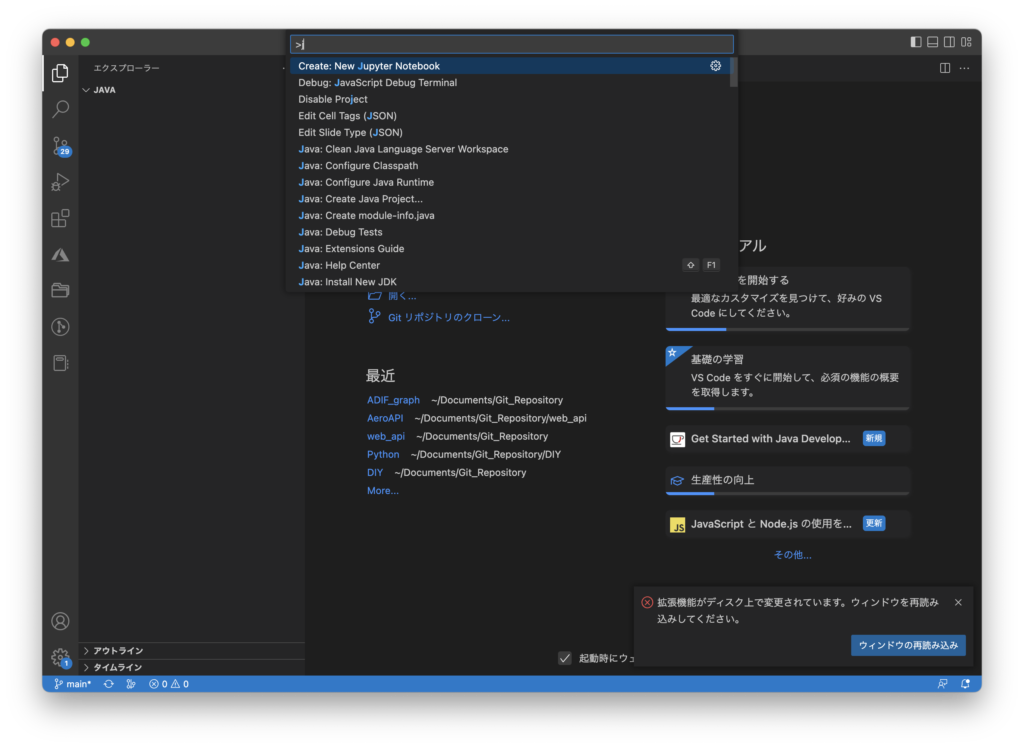The image size is (1024, 748).
Task: Open the ADIF_graph recent project link
Action: click(393, 400)
